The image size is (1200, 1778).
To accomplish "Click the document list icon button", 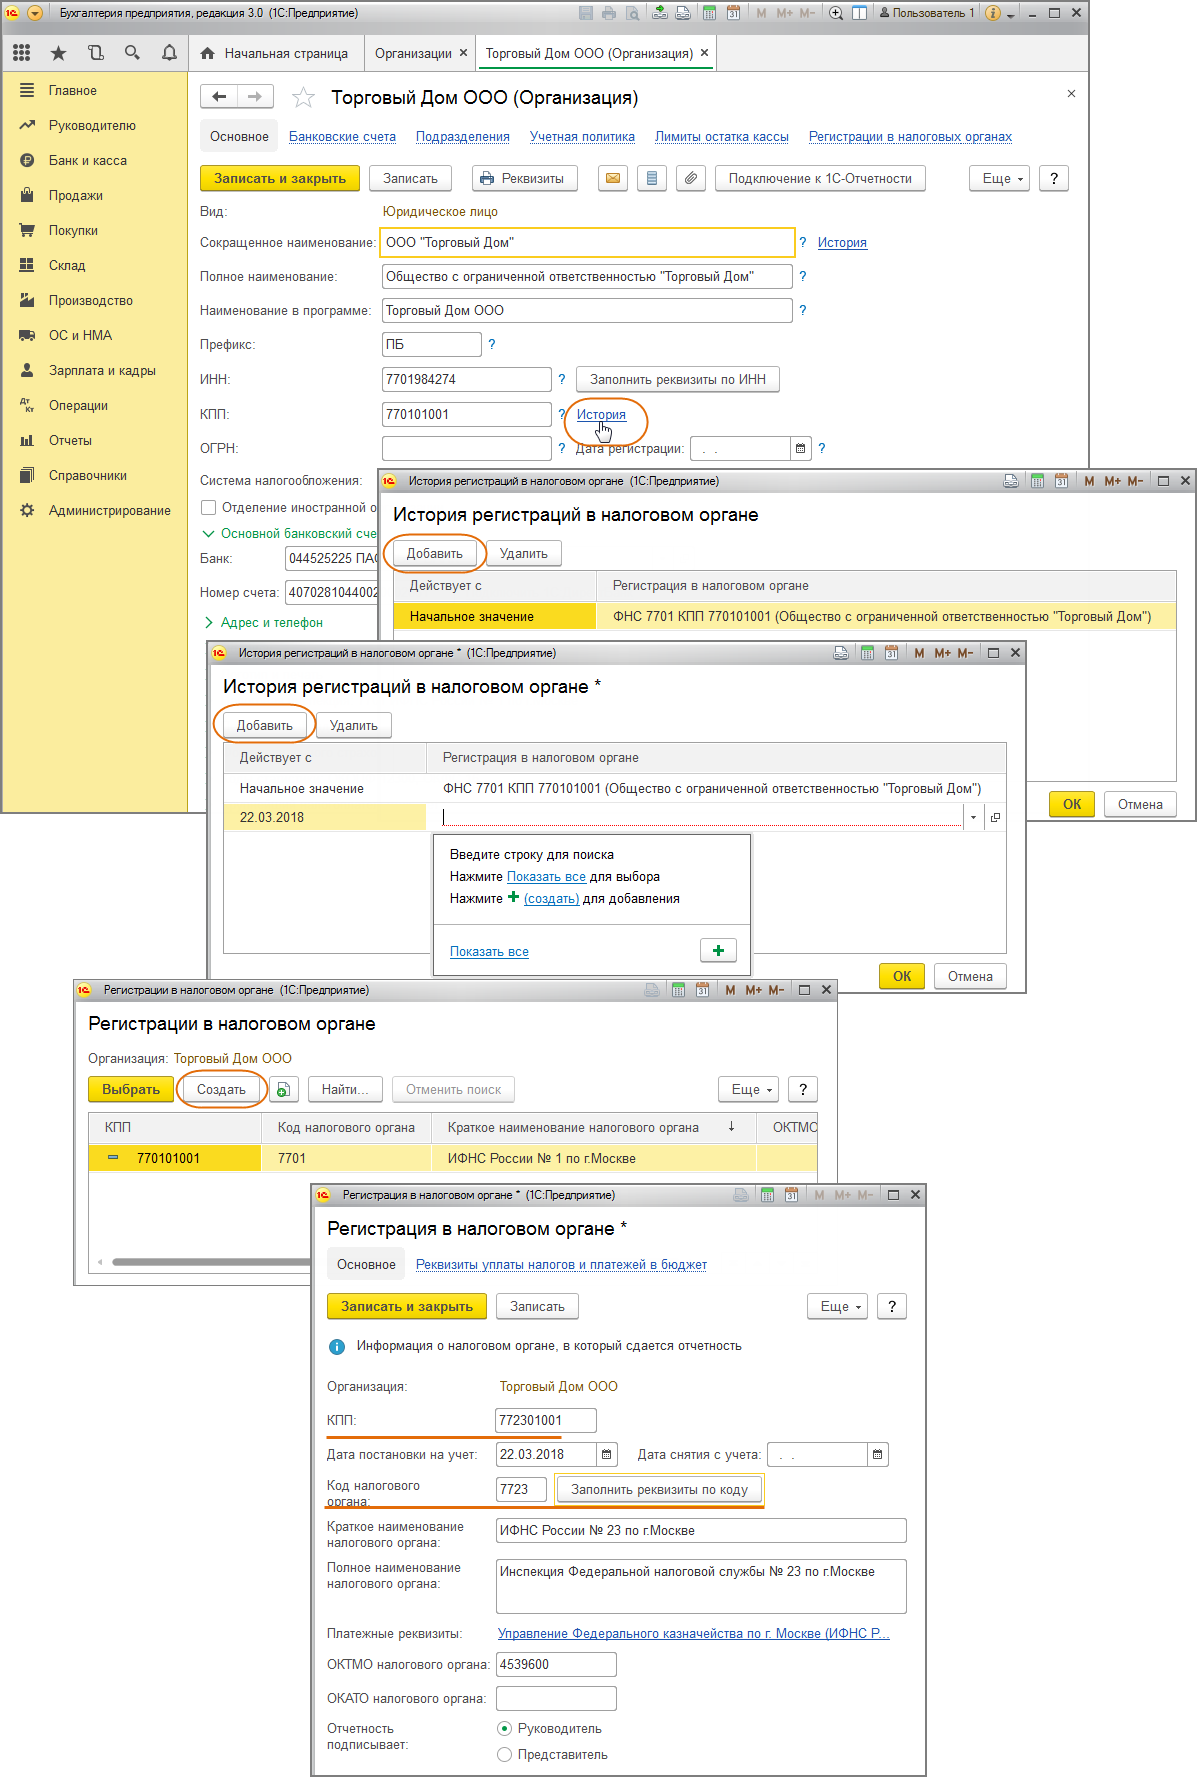I will (x=652, y=178).
